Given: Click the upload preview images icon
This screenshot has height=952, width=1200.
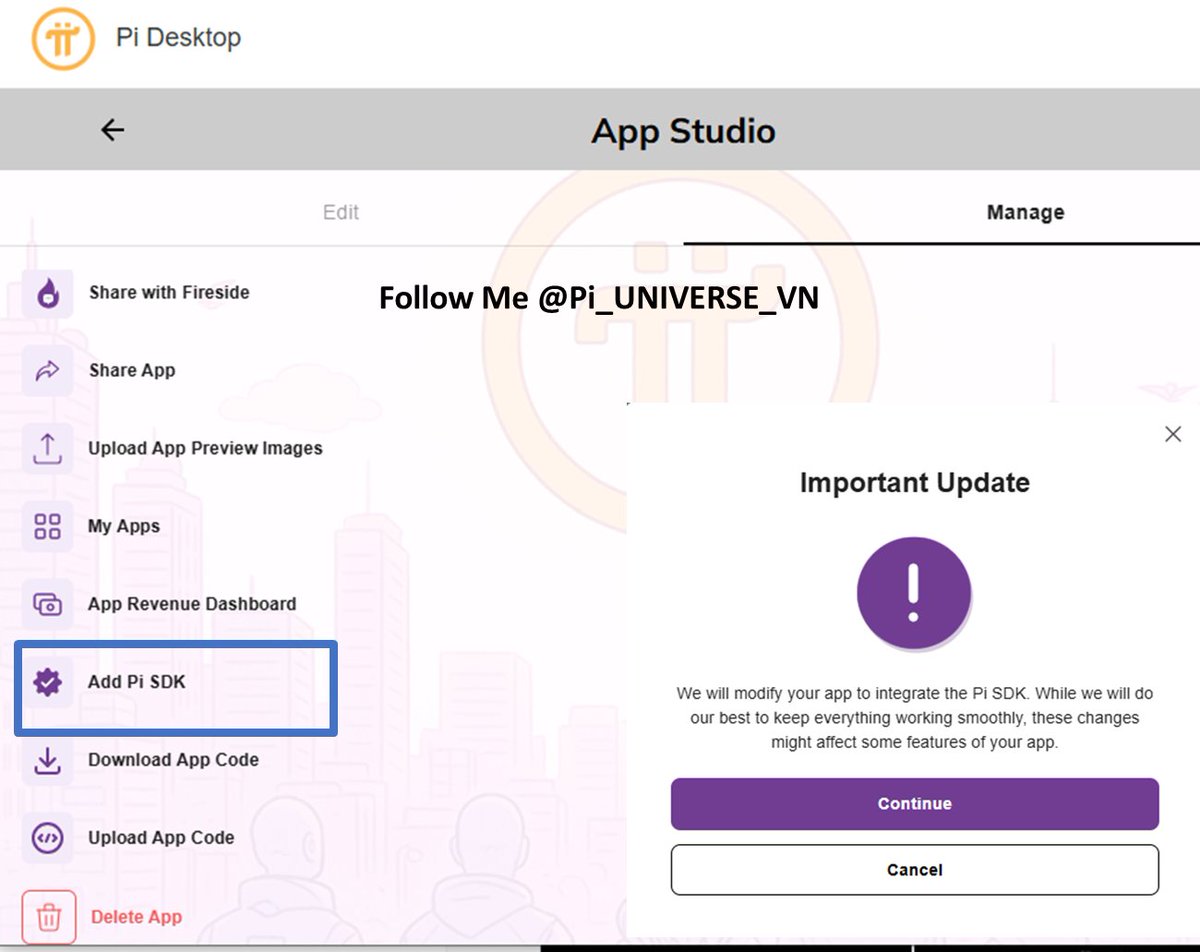Looking at the screenshot, I should point(47,448).
